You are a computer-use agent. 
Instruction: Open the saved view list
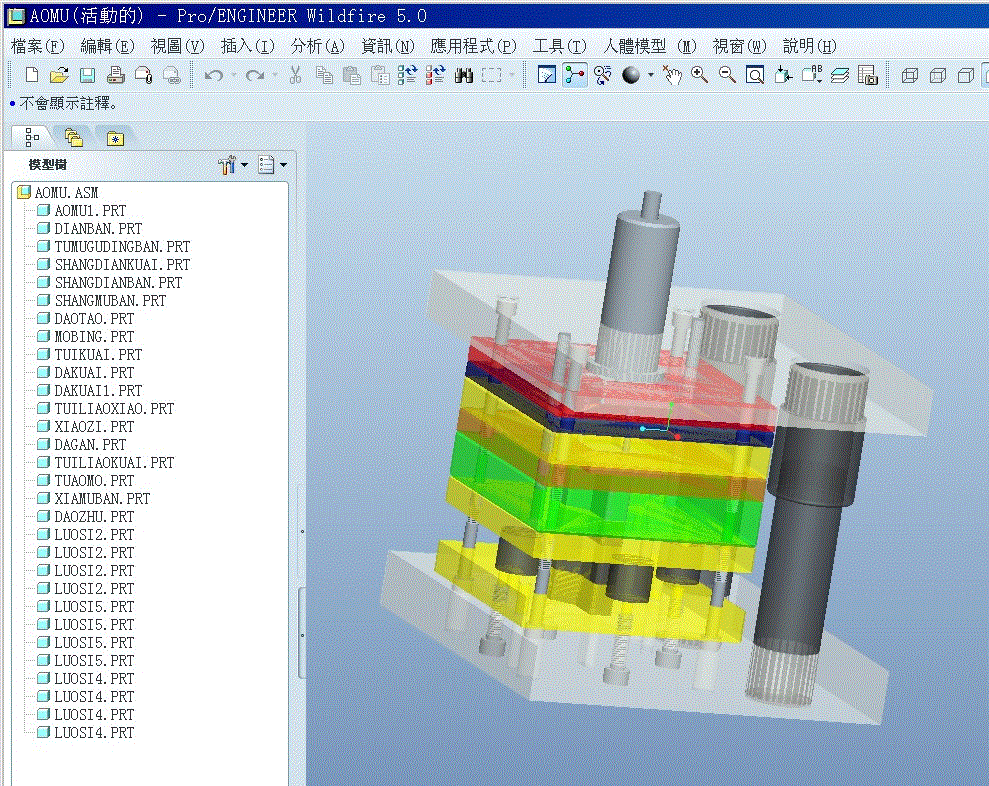(x=812, y=75)
